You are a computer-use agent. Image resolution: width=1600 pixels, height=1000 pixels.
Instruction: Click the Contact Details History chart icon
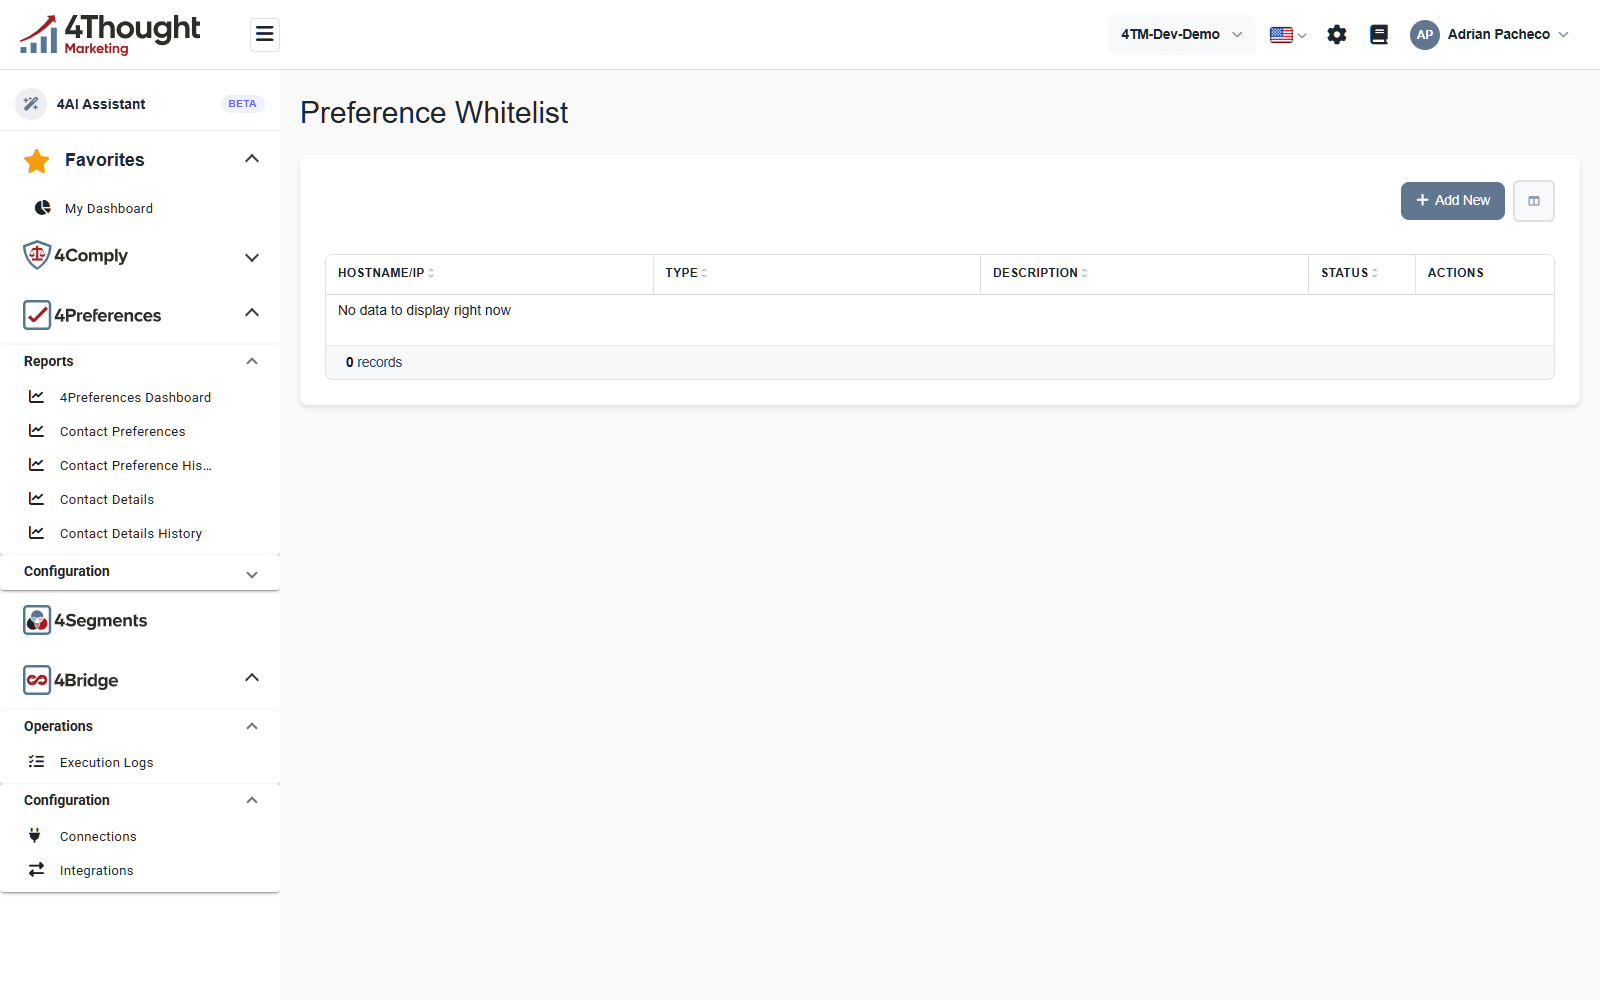tap(36, 533)
